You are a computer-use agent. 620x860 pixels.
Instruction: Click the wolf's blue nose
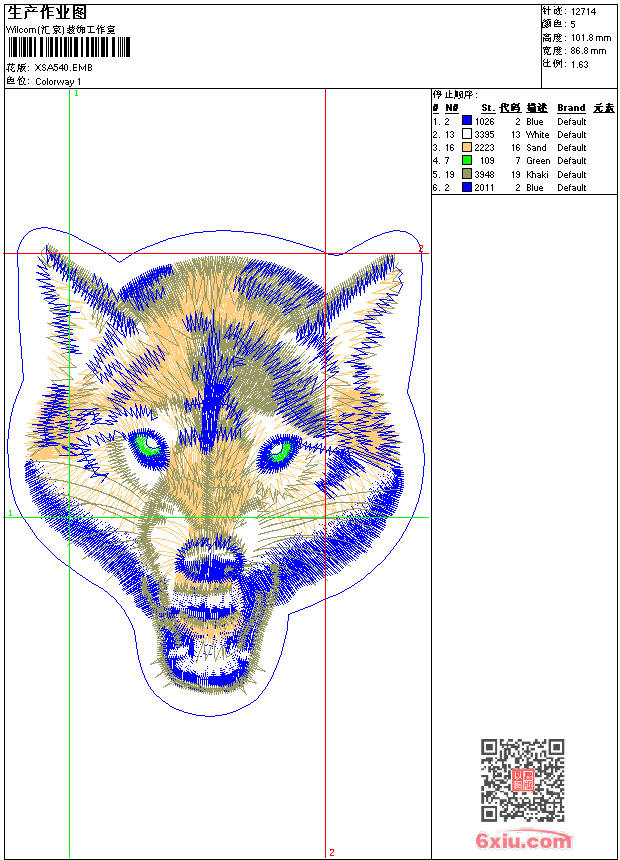point(210,562)
